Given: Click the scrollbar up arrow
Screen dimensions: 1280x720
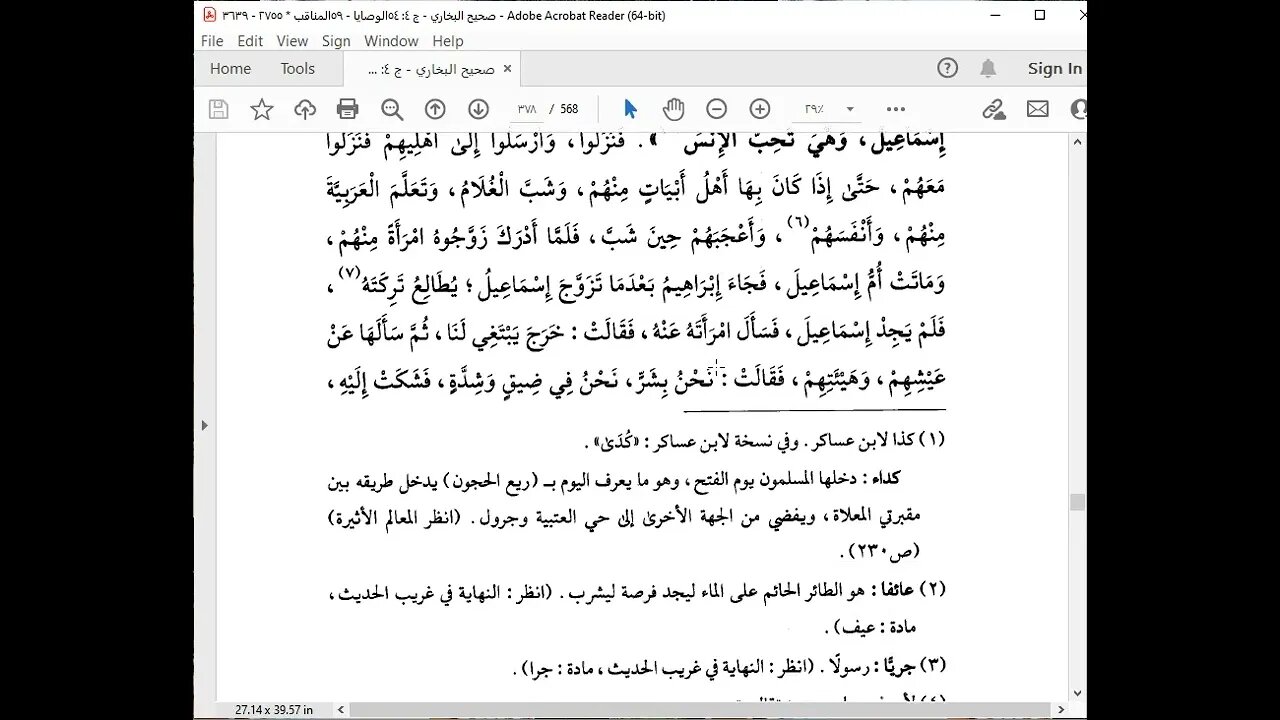Looking at the screenshot, I should tap(1077, 142).
